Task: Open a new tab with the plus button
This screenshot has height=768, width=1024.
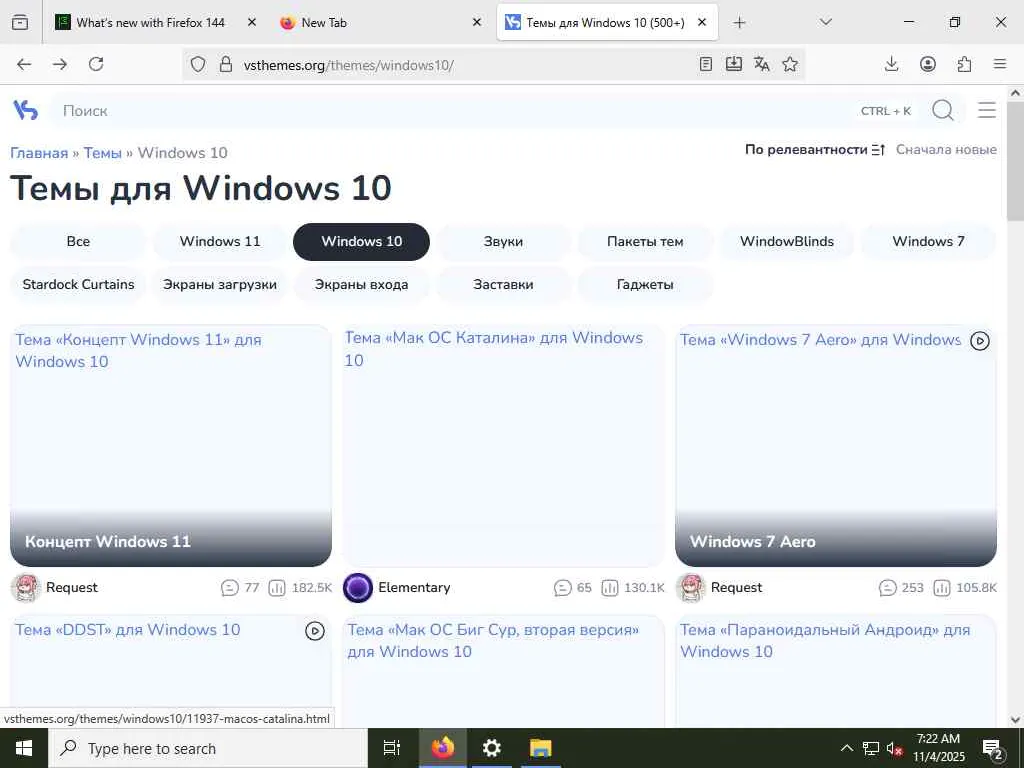Action: coord(739,23)
